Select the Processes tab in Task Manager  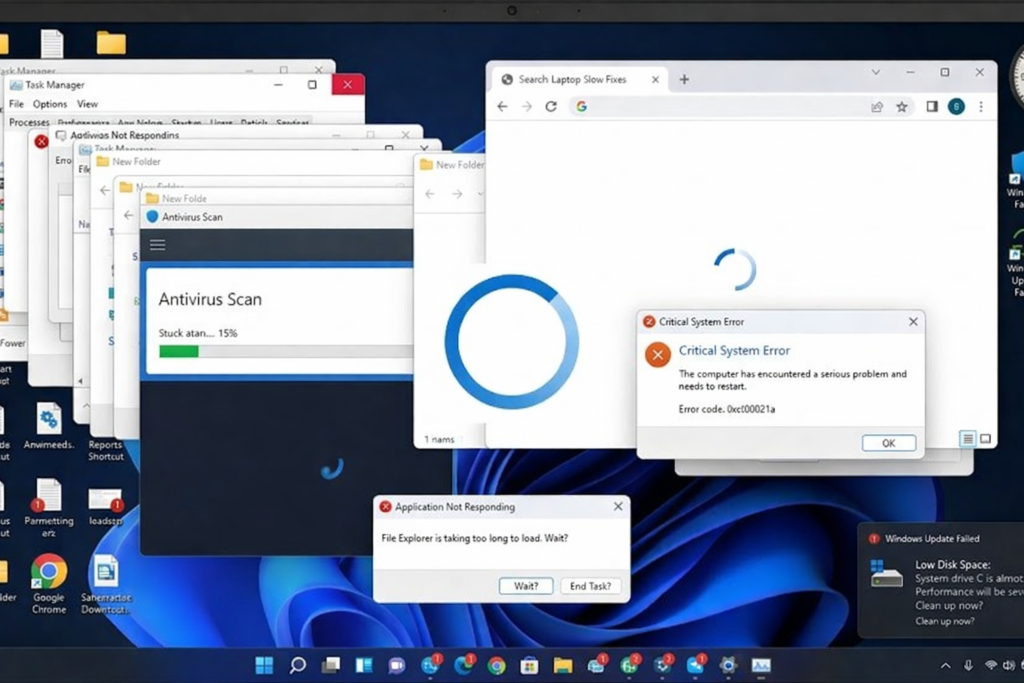point(29,122)
